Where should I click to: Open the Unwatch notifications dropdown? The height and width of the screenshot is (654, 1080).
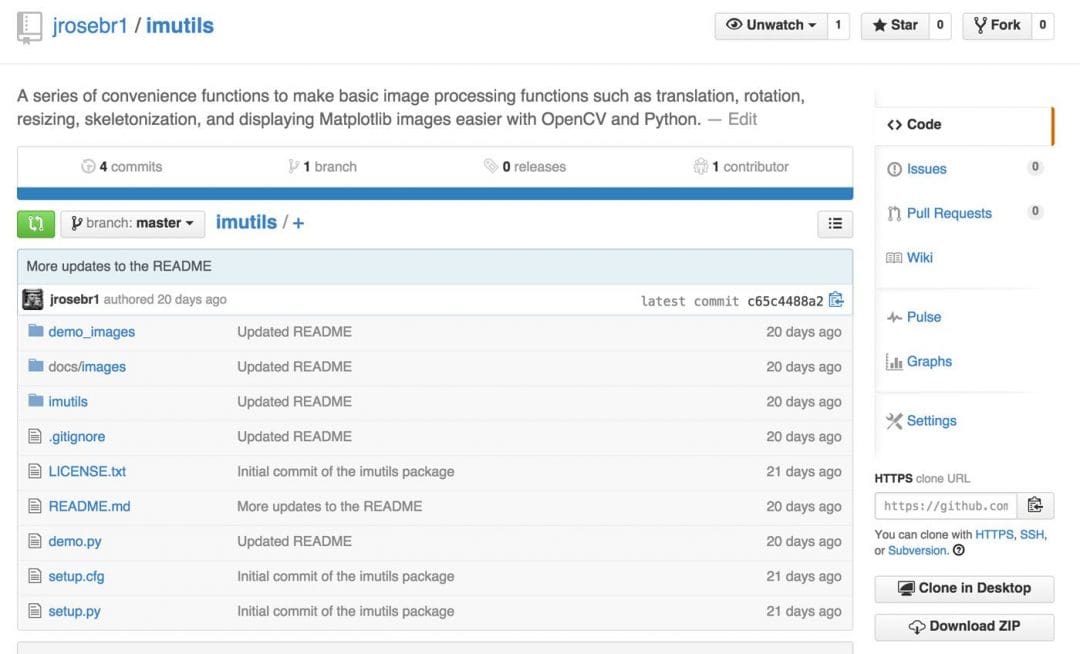(771, 25)
